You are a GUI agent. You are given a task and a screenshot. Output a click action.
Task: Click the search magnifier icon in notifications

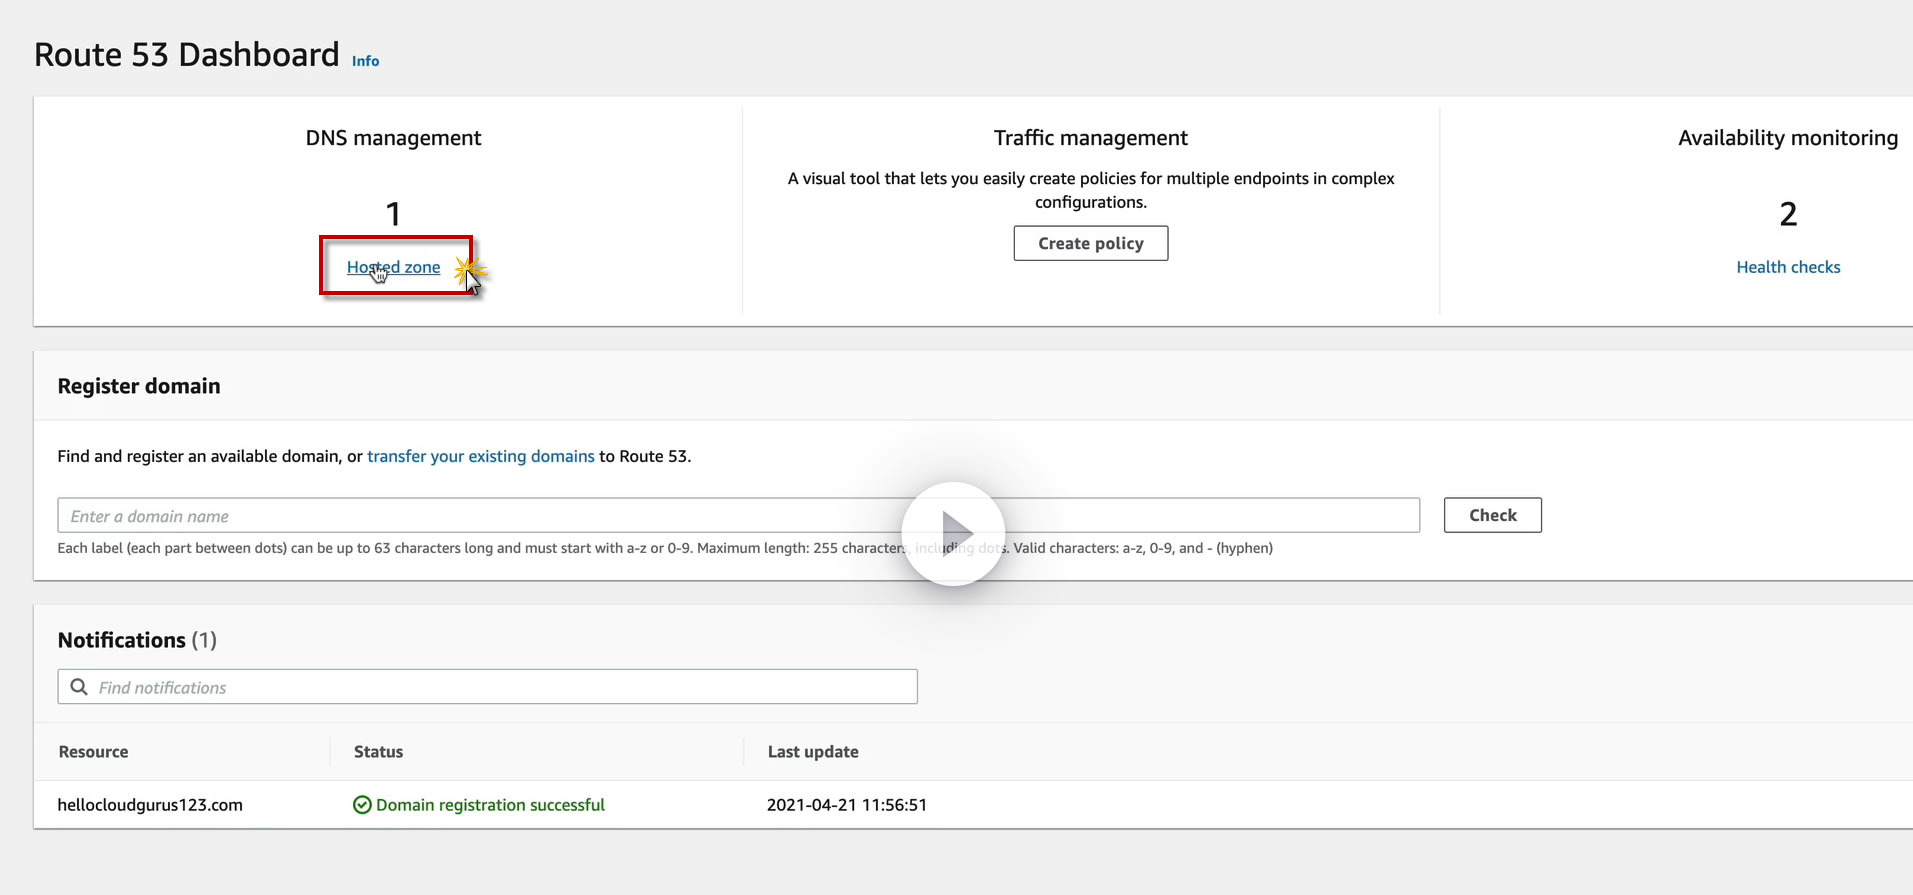tap(79, 687)
